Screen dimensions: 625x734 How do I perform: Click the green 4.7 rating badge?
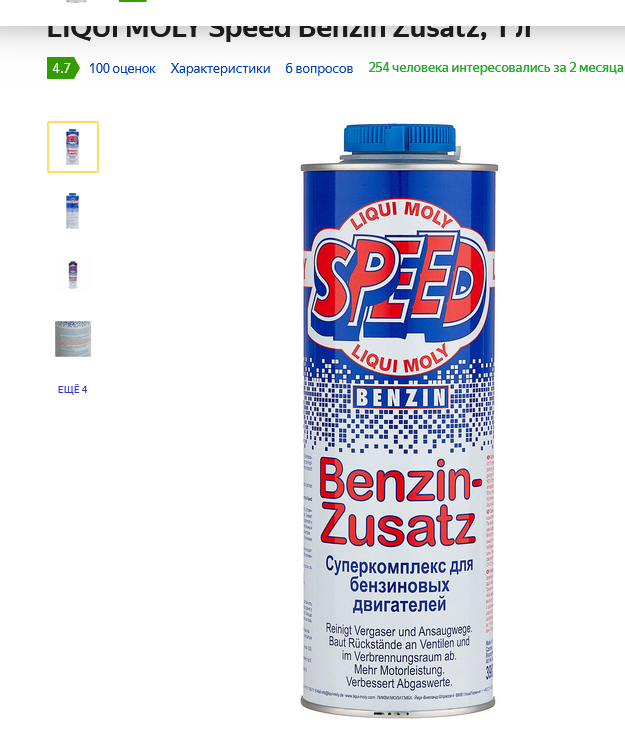(63, 68)
